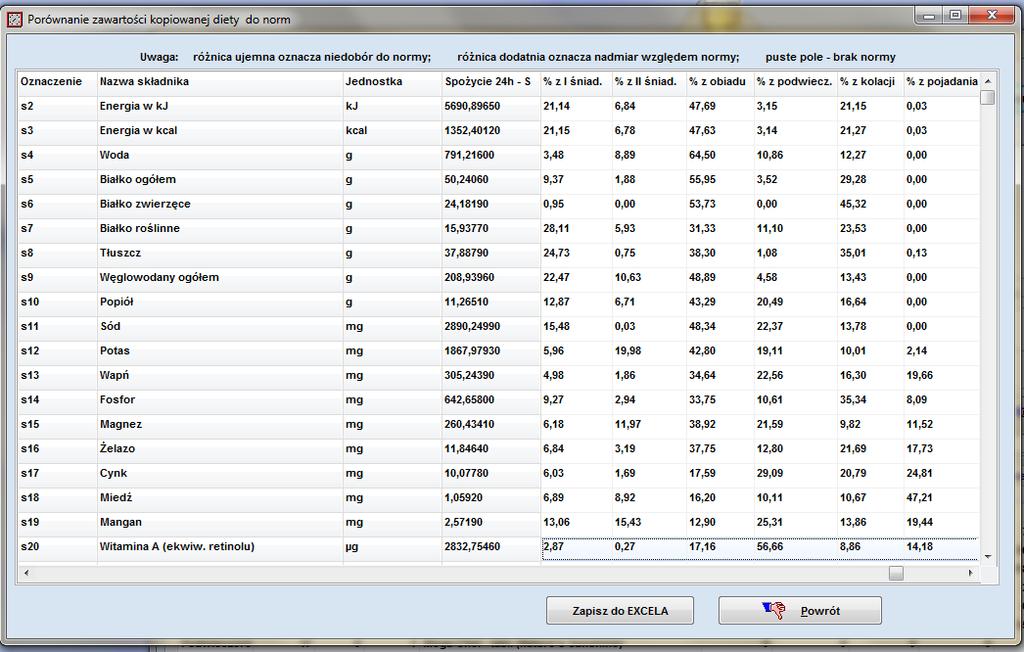This screenshot has width=1024, height=652.
Task: Click the s10 designation cell
Action: point(57,302)
